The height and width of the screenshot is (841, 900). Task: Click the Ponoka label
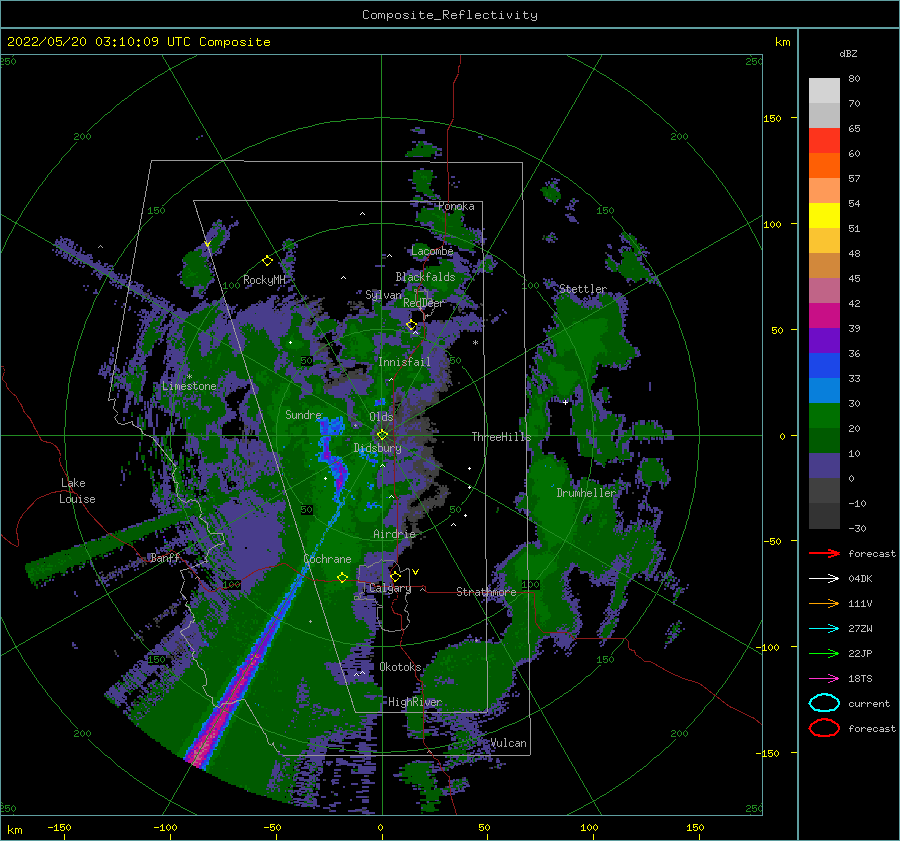coord(456,206)
